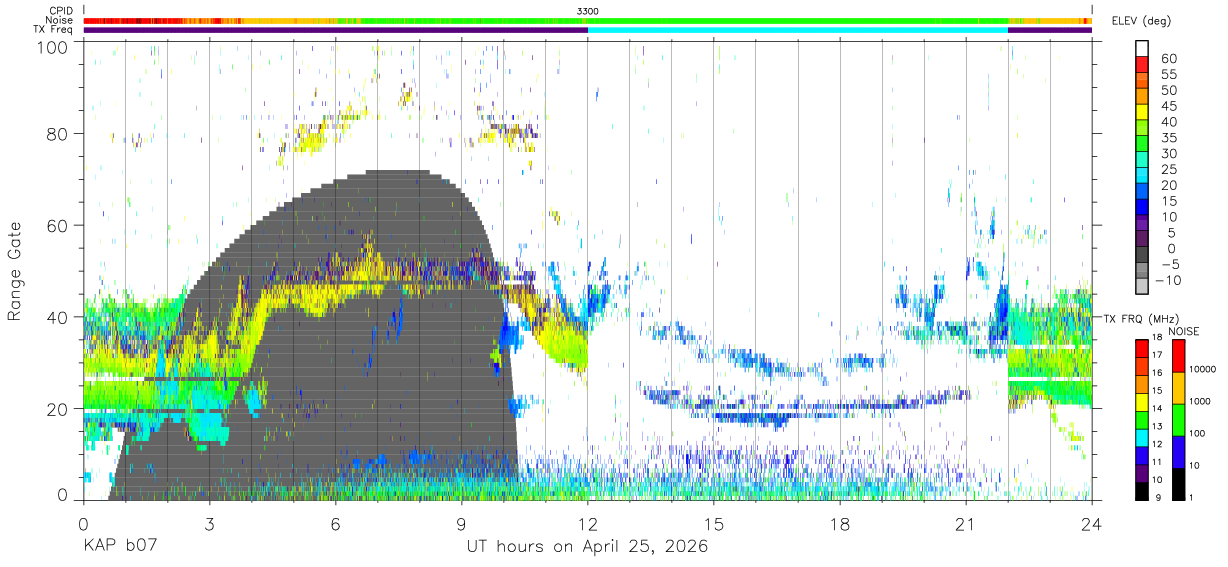Click elevation scale label 45

click(1167, 106)
